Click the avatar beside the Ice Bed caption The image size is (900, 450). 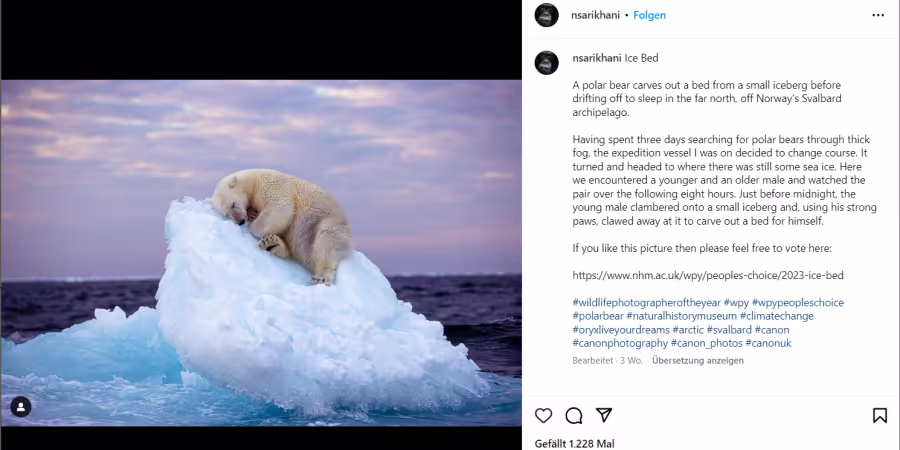(x=546, y=63)
